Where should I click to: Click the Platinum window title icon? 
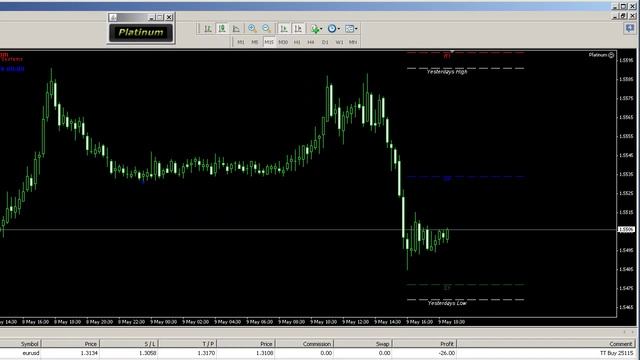tap(113, 17)
